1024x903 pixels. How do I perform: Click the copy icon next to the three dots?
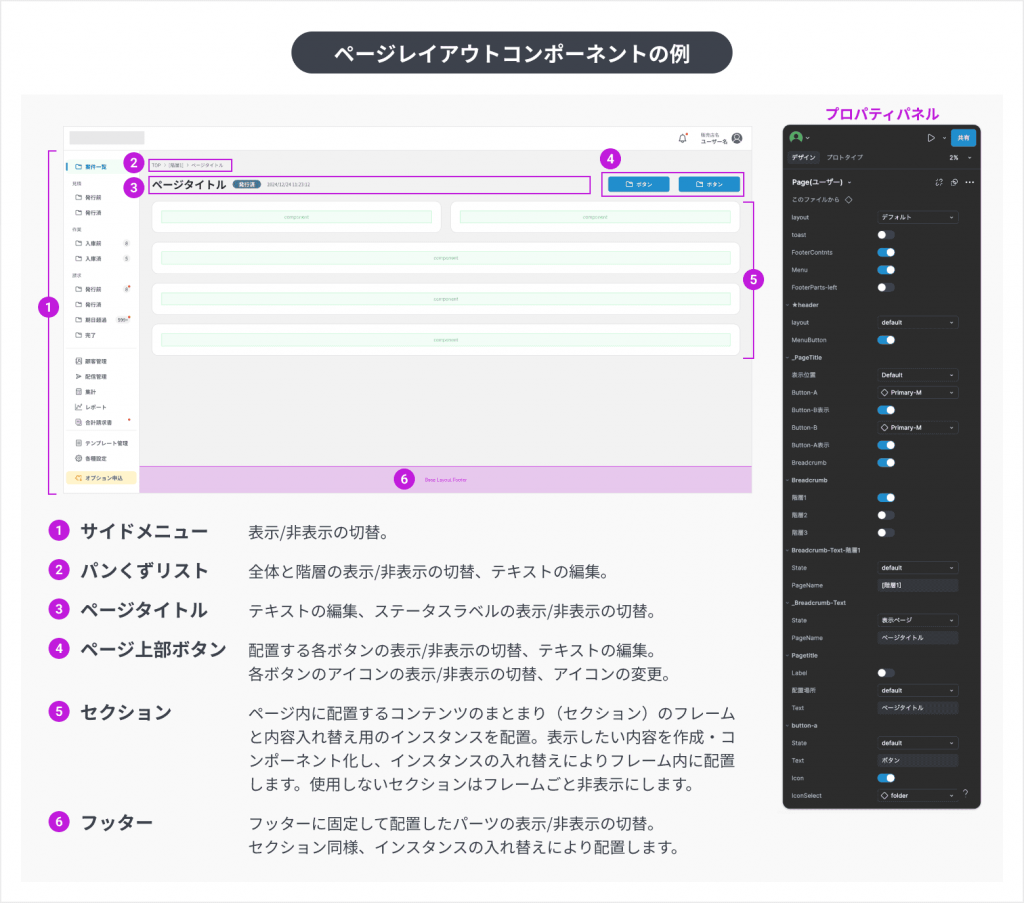tap(955, 182)
